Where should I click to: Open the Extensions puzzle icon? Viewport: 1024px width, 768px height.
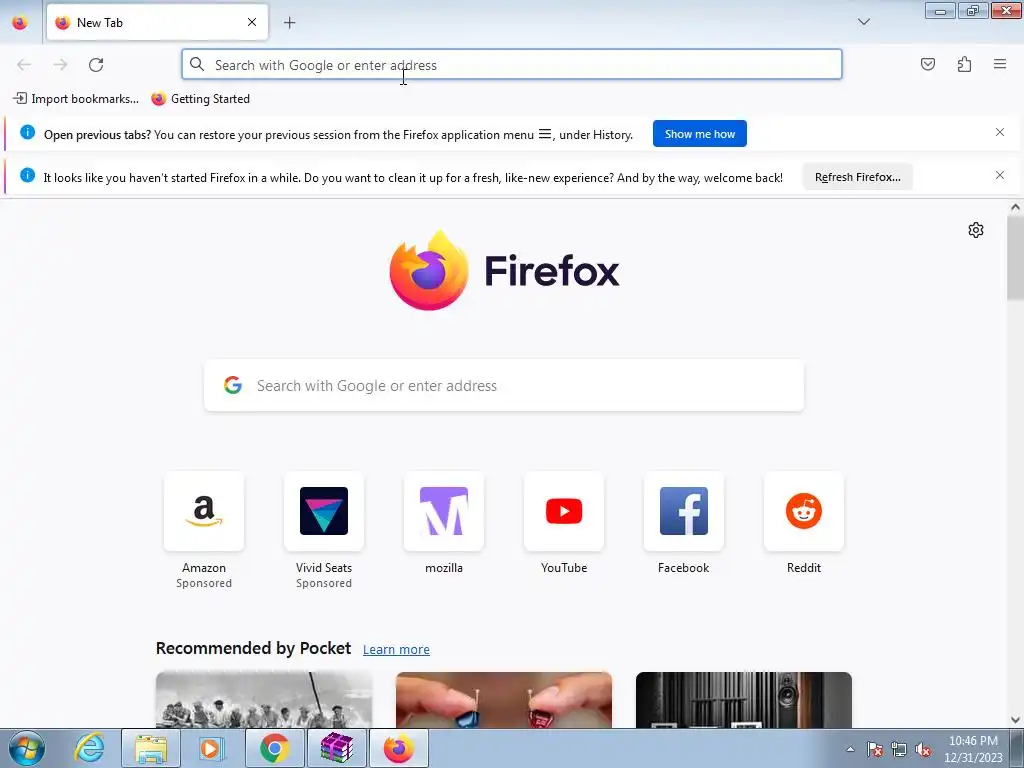(x=964, y=64)
